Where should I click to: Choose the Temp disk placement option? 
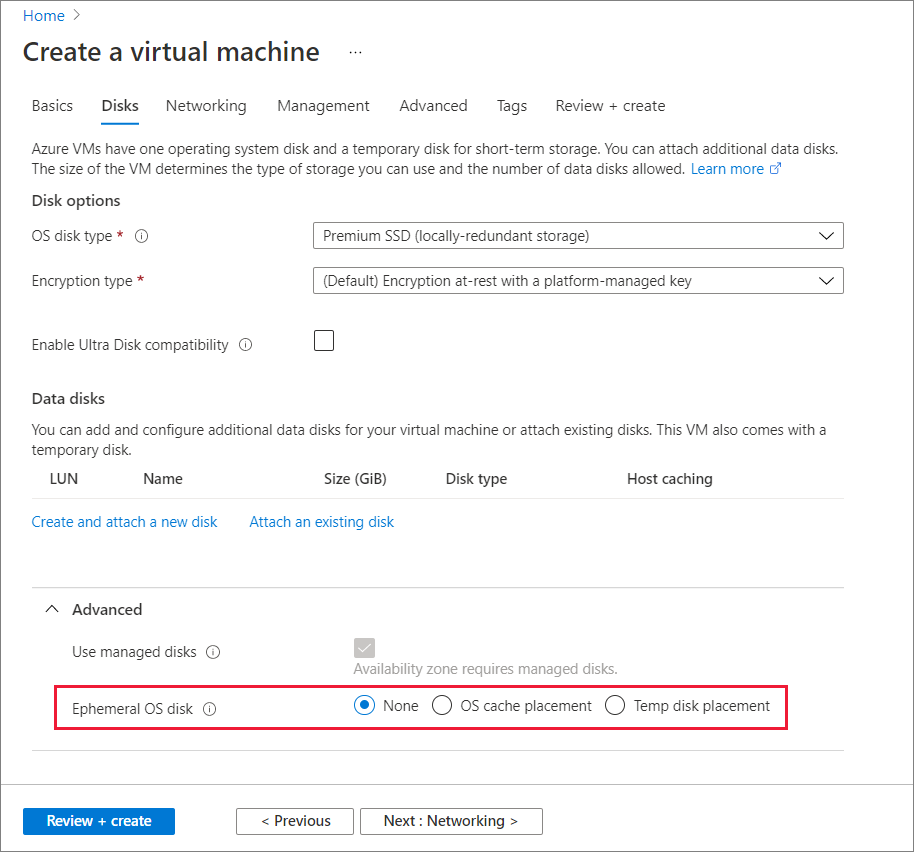point(615,705)
